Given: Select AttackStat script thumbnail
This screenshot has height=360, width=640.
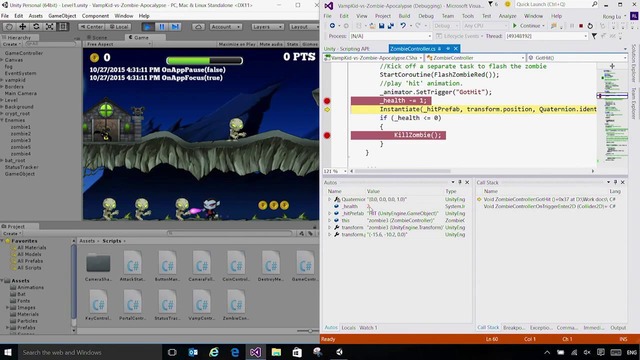Looking at the screenshot, I should coord(133,264).
